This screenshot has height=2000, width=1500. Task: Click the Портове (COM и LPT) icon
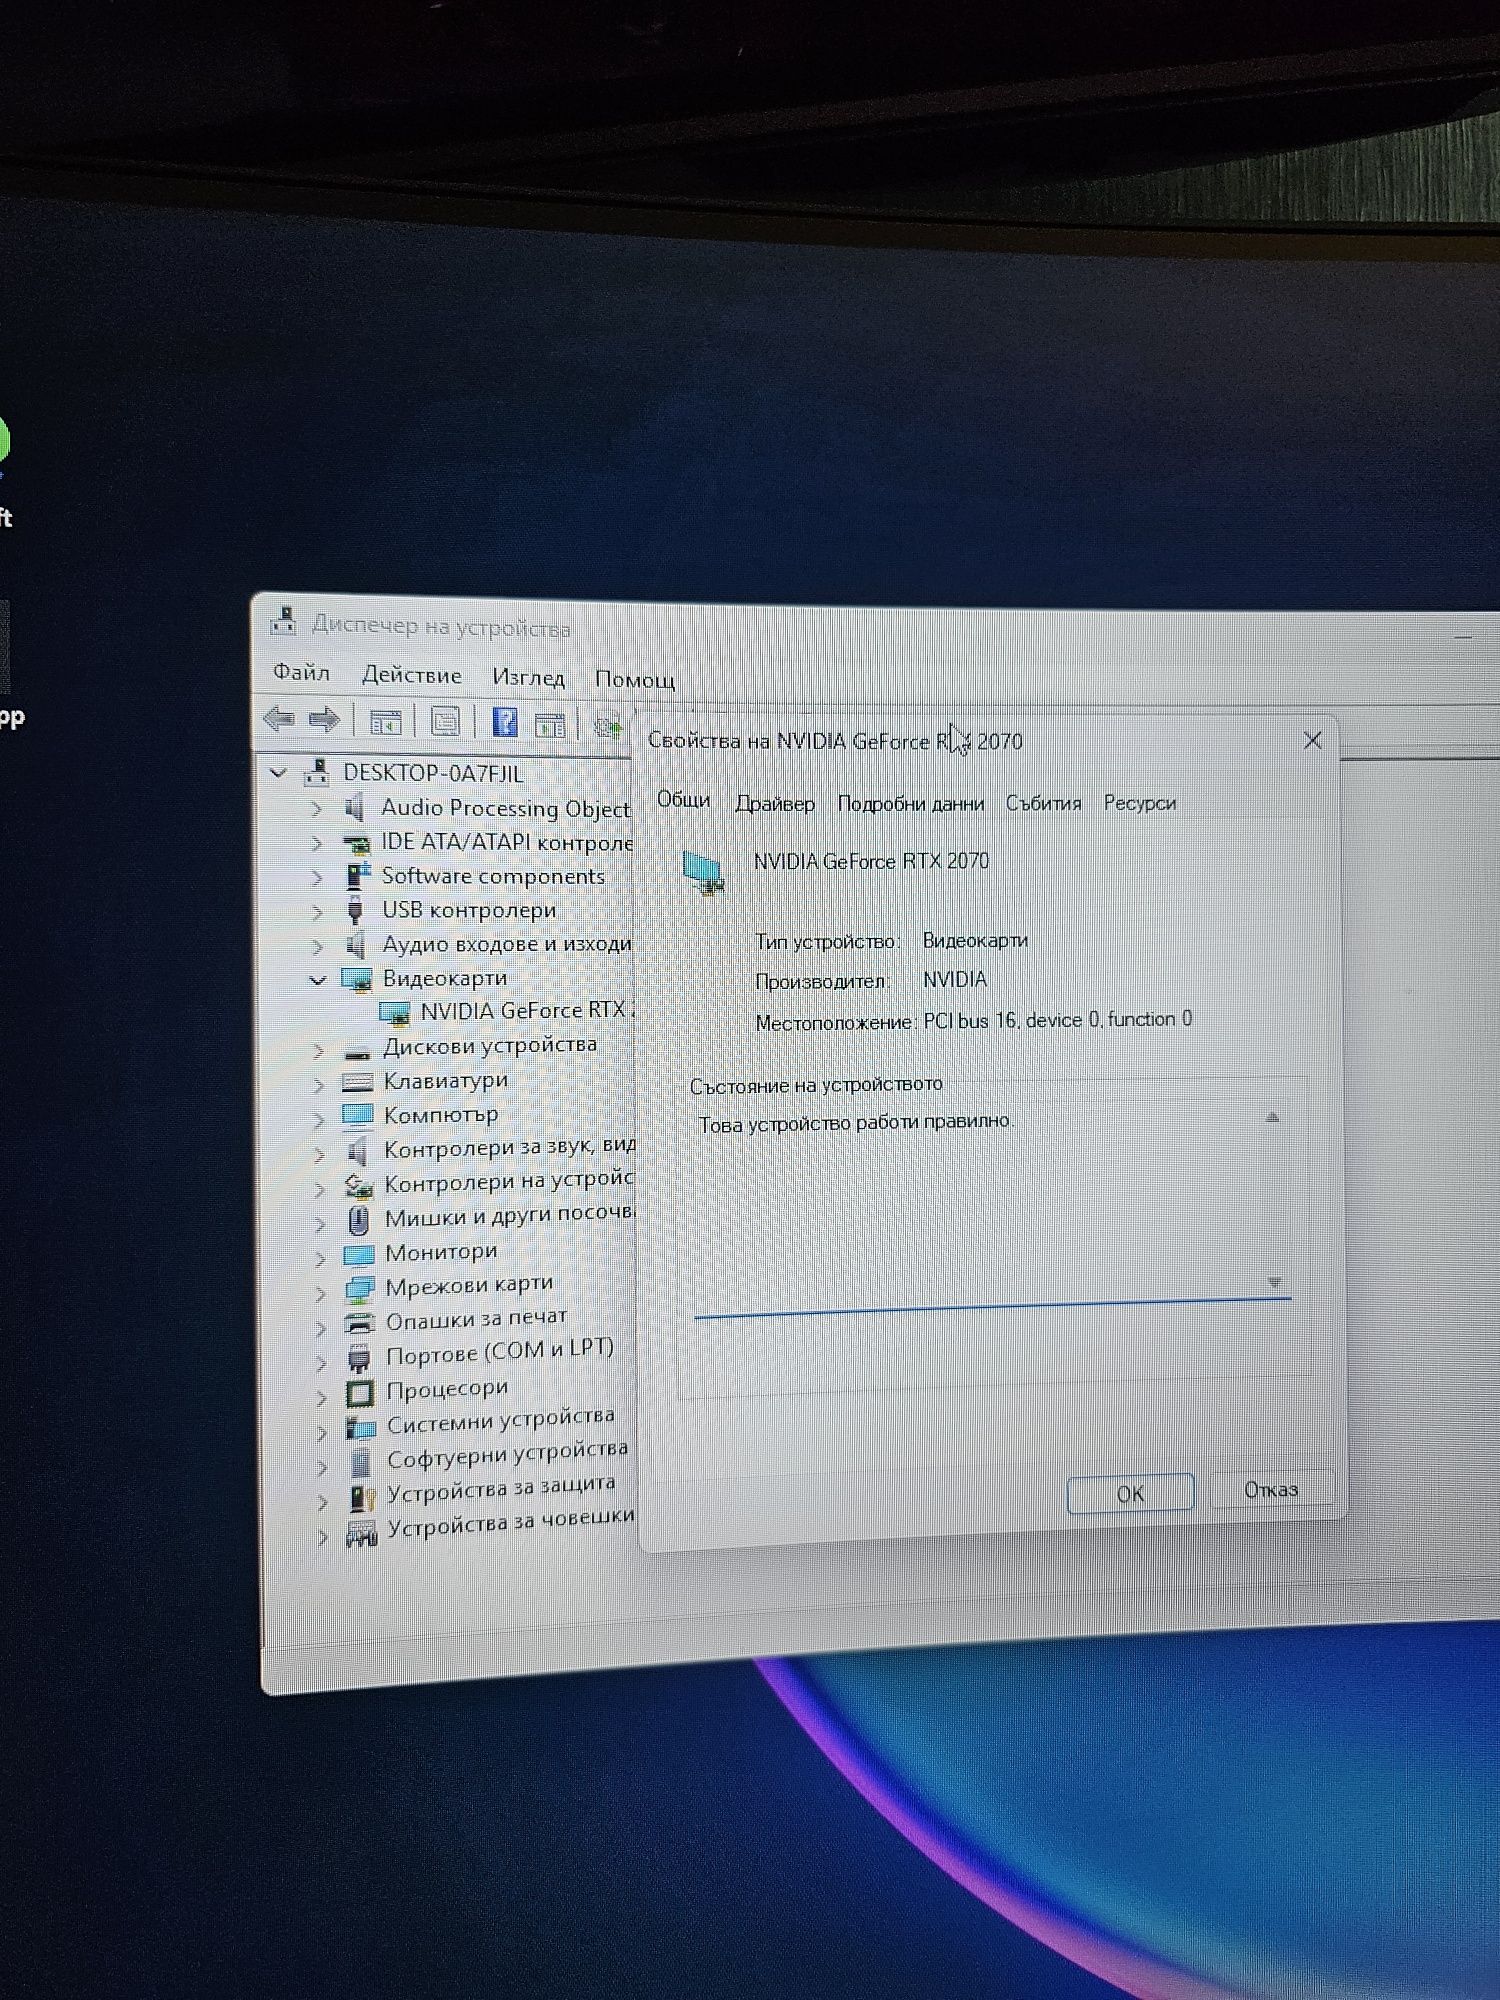click(x=359, y=1358)
